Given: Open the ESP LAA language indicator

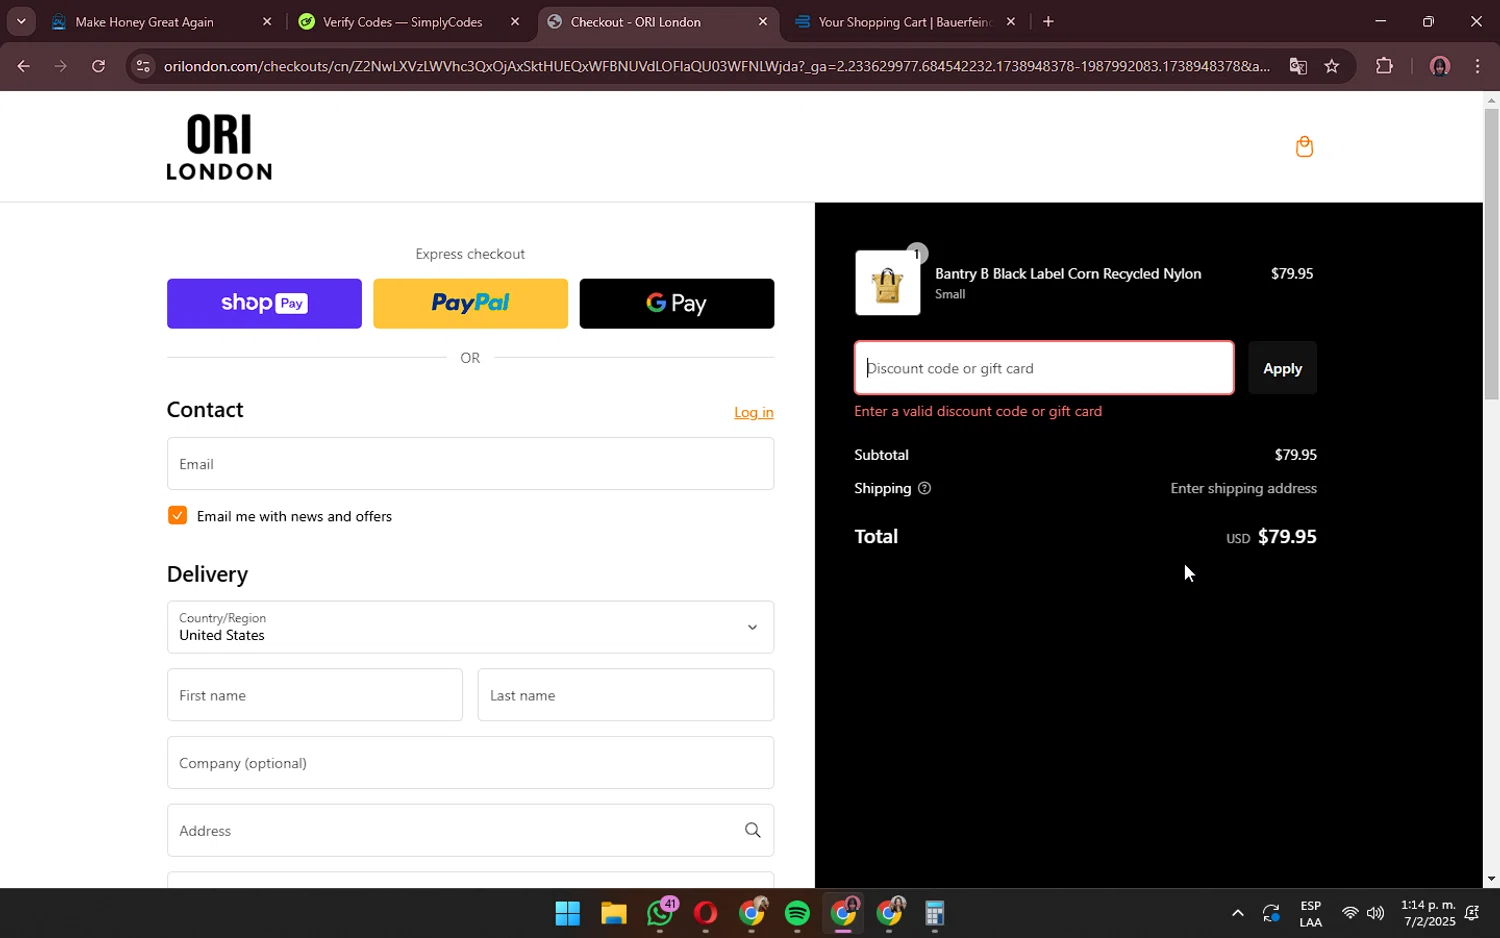Looking at the screenshot, I should (1310, 913).
